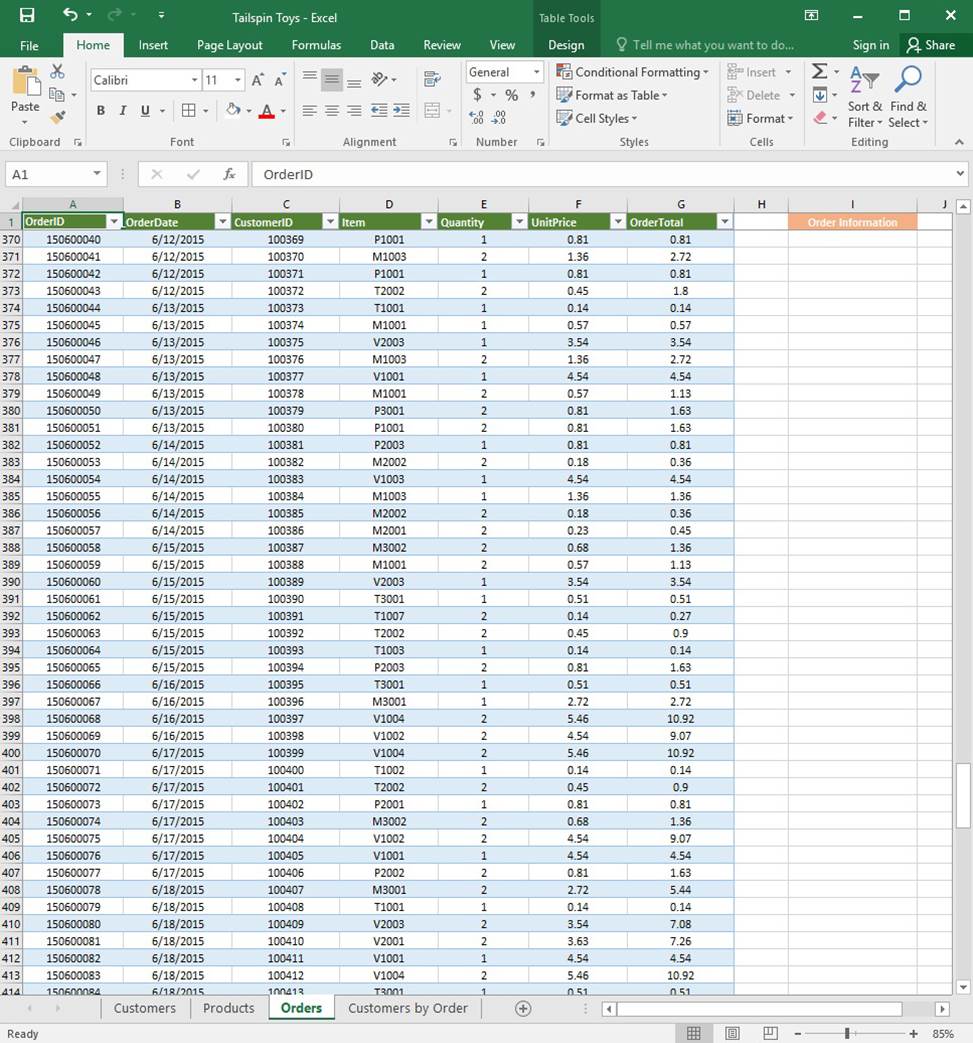Viewport: 973px width, 1043px height.
Task: Expand the OrderDate column filter dropdown
Action: coord(222,222)
